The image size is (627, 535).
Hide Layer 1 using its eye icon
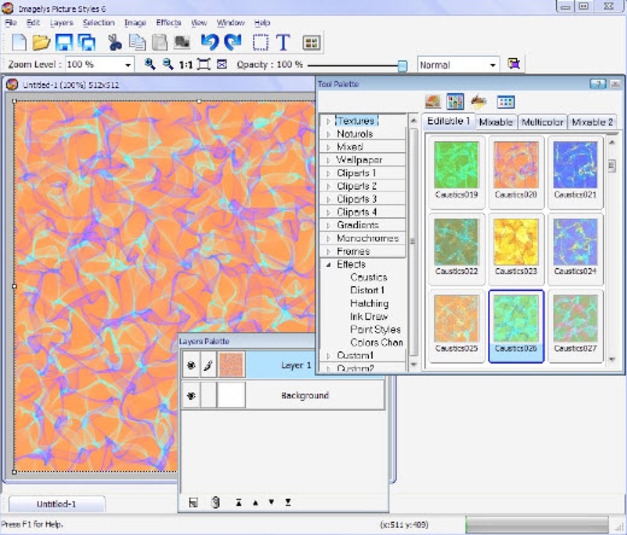(x=191, y=366)
